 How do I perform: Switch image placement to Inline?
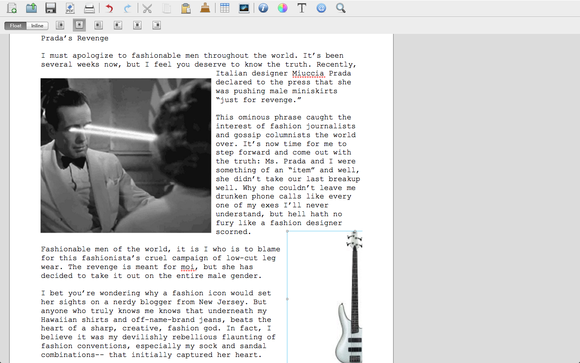[37, 26]
